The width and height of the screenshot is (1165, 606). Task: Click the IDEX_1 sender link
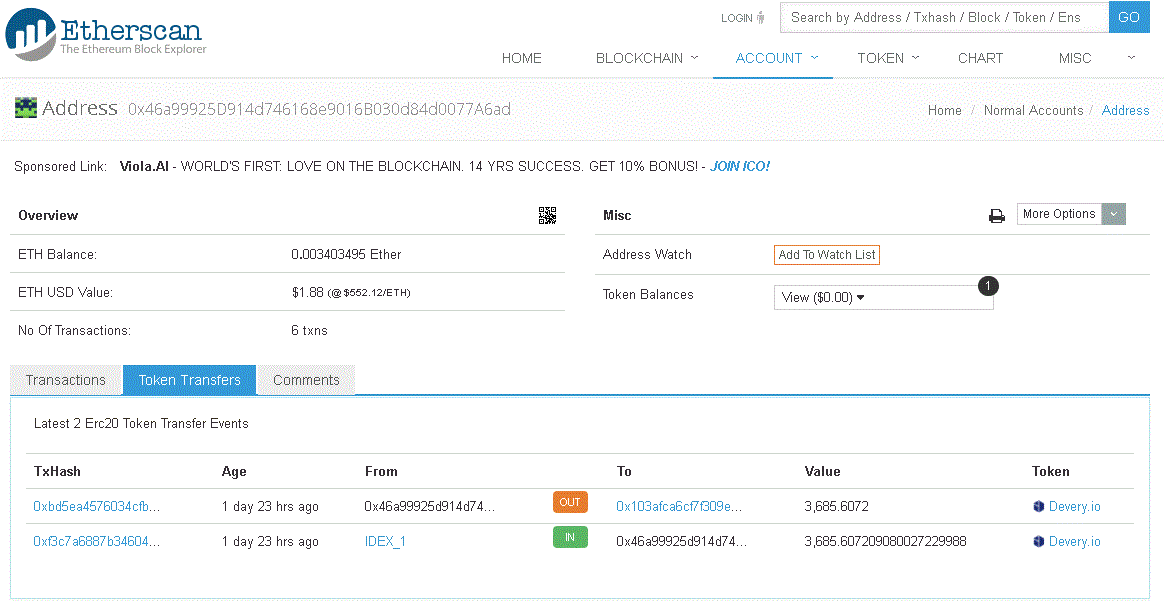point(385,541)
